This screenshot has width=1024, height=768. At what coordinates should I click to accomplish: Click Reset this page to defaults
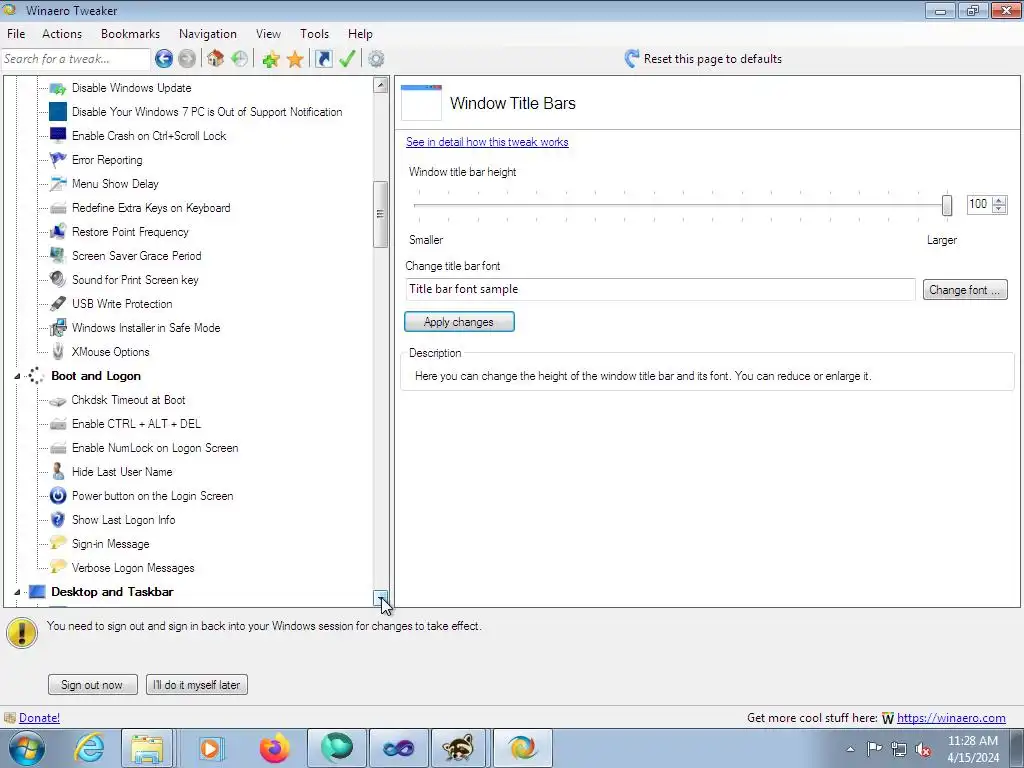point(712,59)
